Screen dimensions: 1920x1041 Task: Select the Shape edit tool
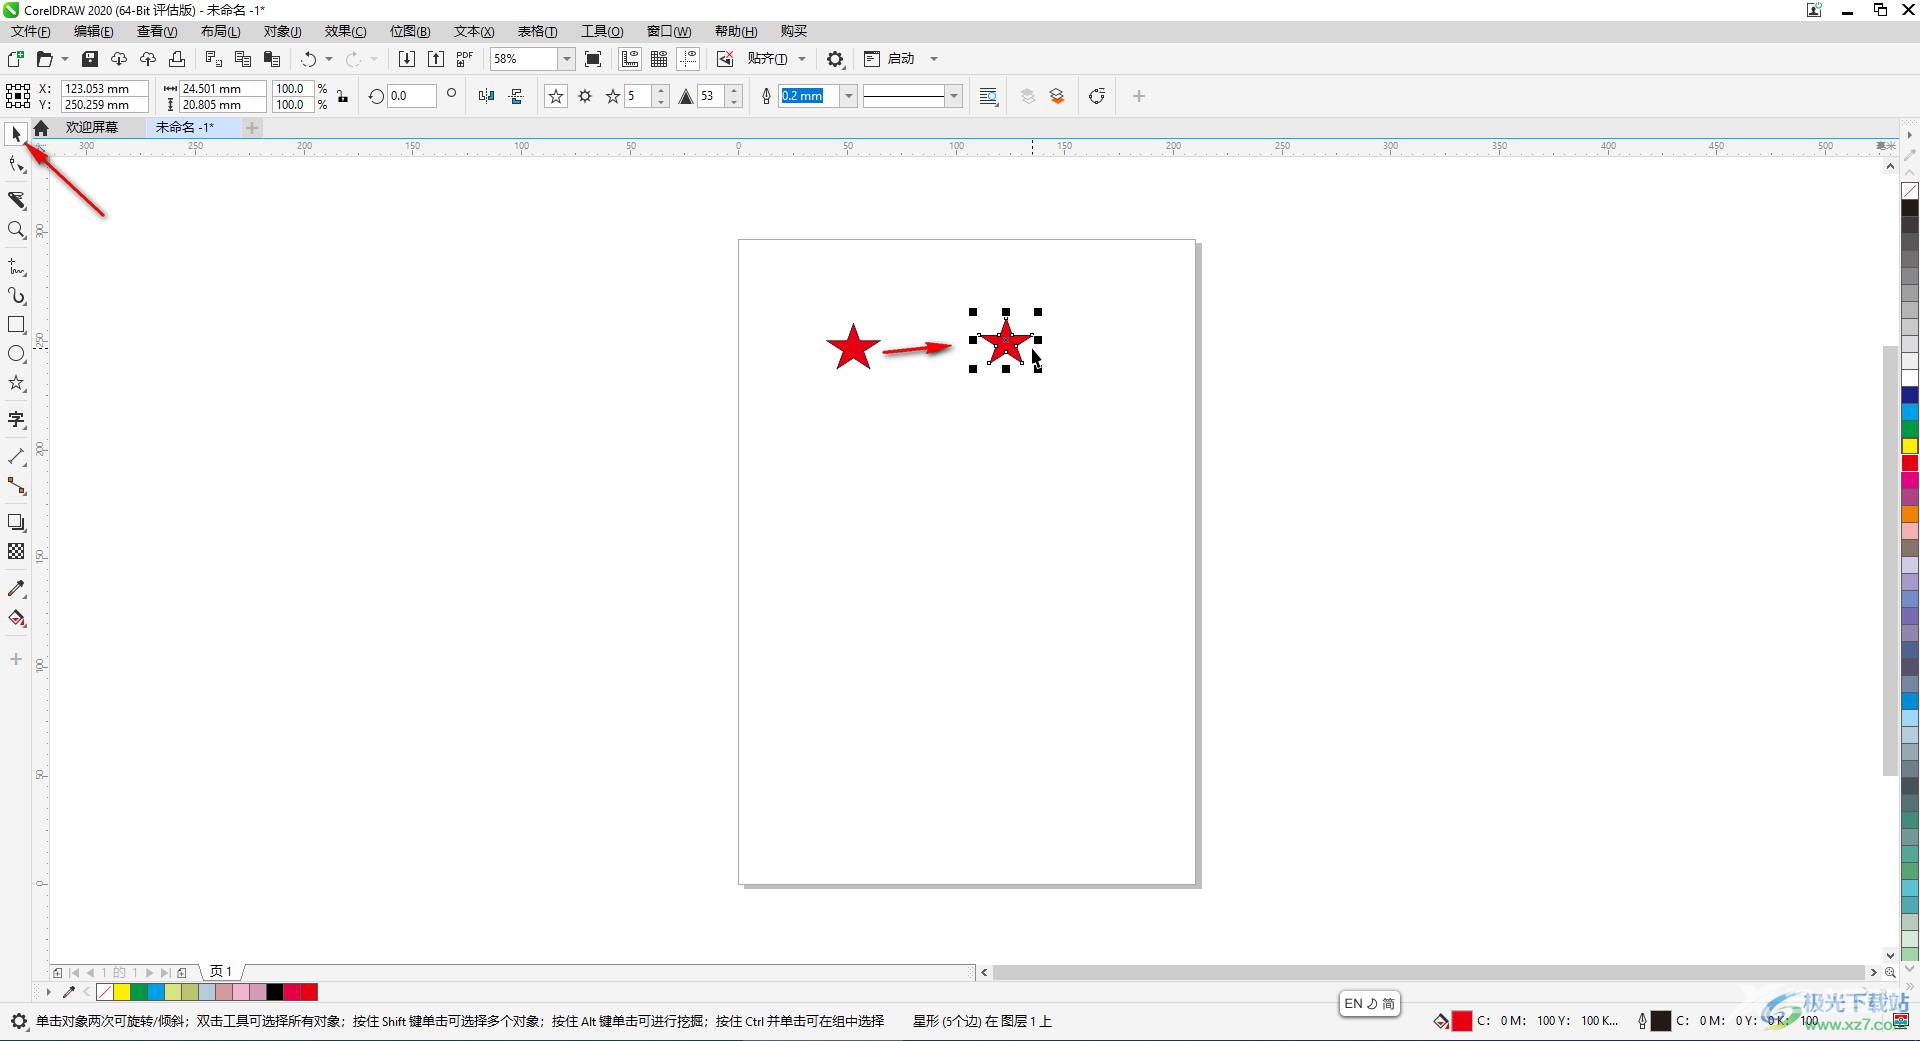click(x=16, y=164)
